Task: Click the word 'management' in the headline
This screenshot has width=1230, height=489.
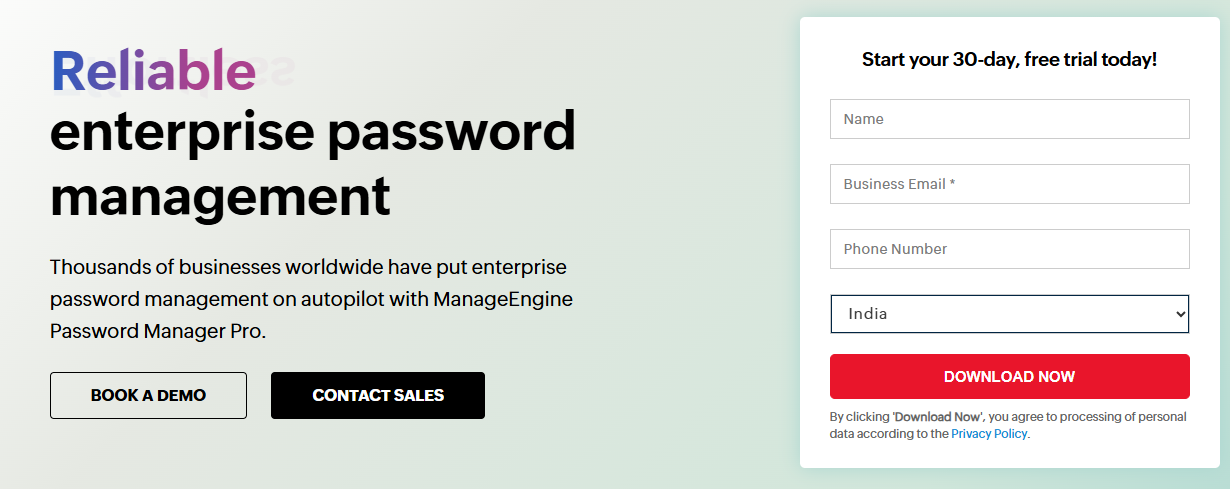Action: pos(220,196)
